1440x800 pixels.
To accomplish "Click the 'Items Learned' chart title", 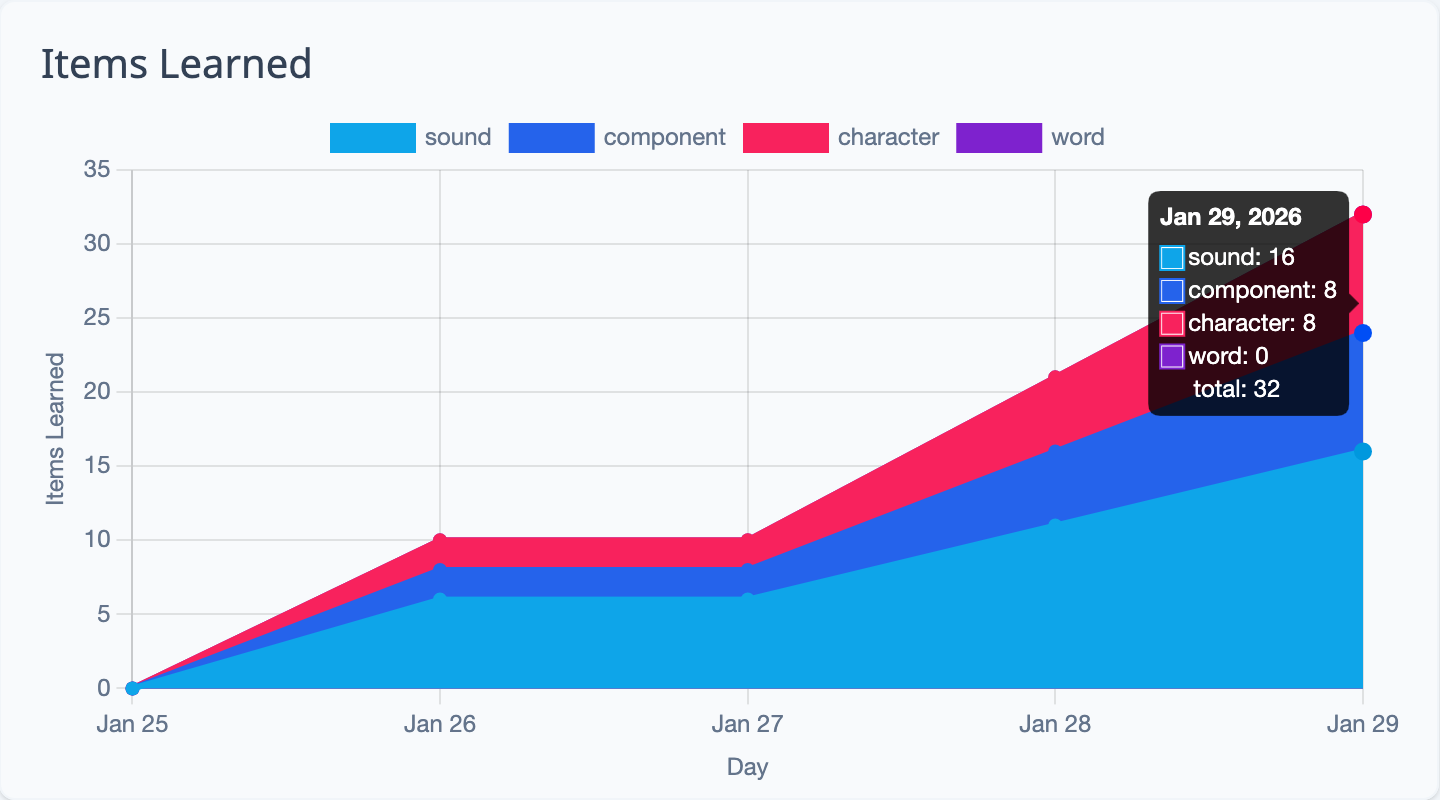I will click(x=176, y=64).
